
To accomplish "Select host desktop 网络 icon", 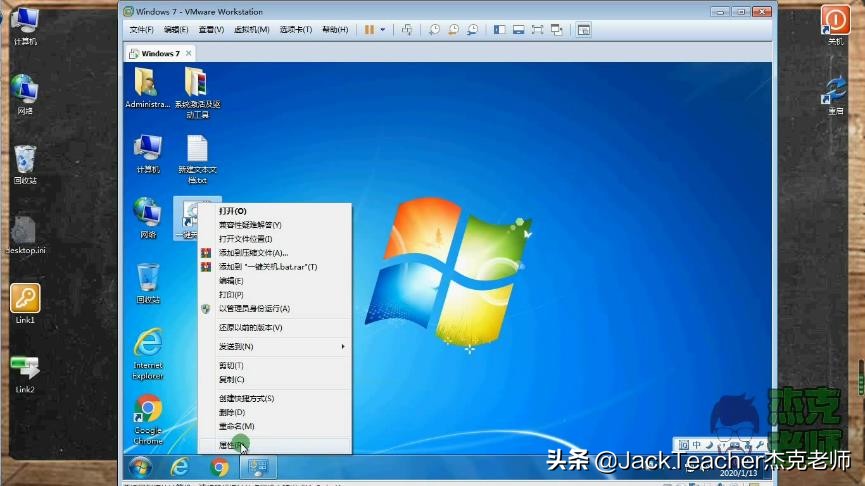I will pyautogui.click(x=25, y=94).
